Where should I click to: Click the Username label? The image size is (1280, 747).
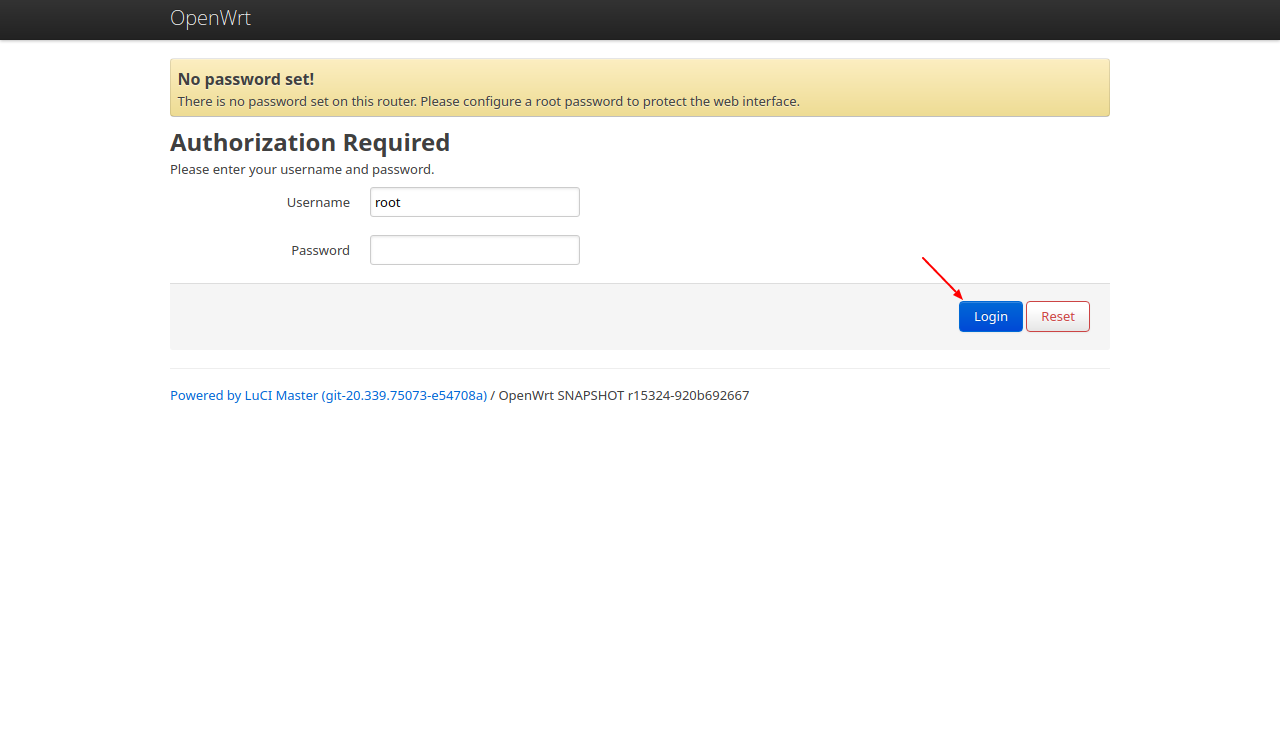(x=318, y=202)
